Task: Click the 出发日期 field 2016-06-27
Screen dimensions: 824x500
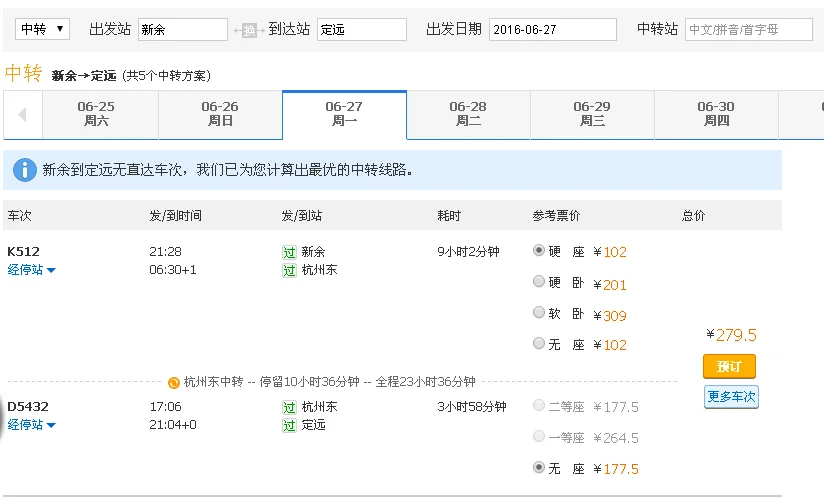Action: pos(553,29)
